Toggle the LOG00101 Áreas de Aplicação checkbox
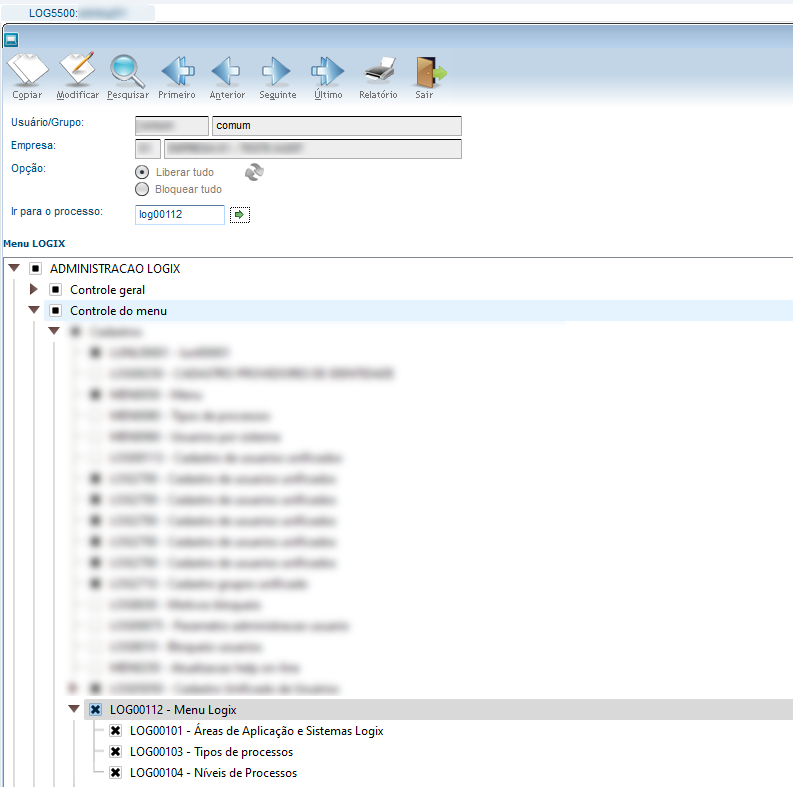The height and width of the screenshot is (787, 793). (x=115, y=731)
